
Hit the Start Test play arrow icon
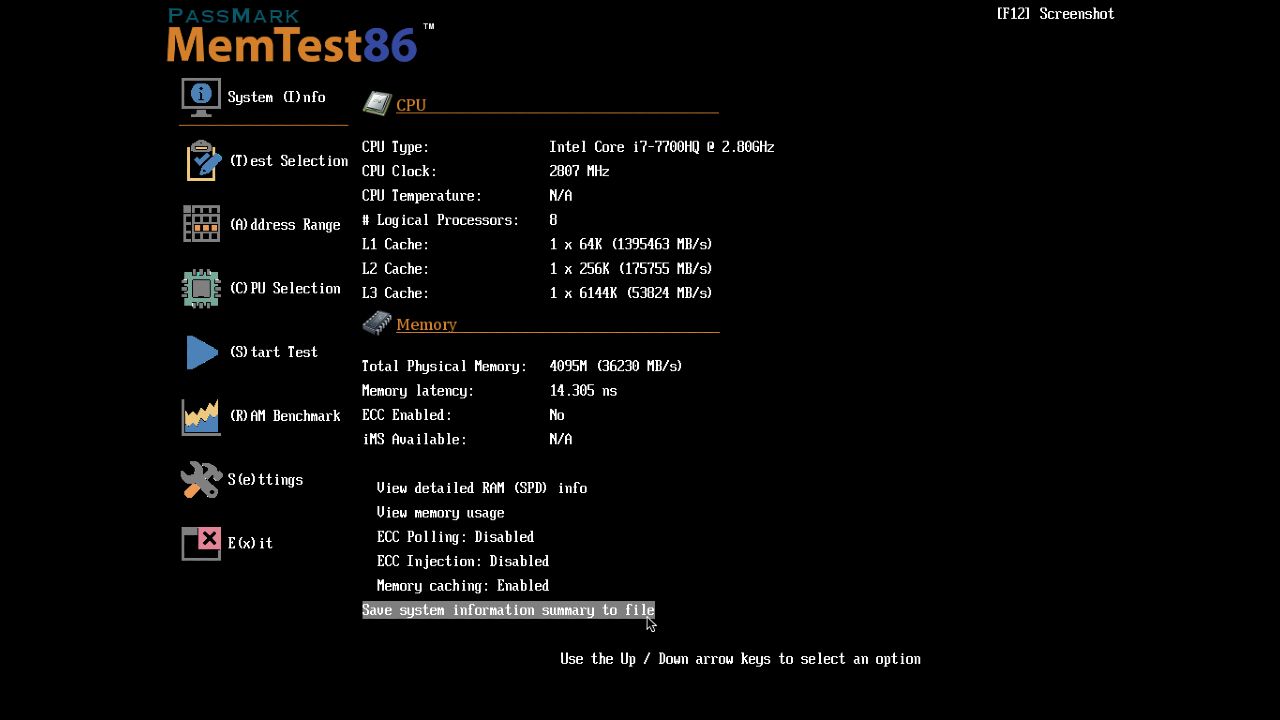point(202,352)
